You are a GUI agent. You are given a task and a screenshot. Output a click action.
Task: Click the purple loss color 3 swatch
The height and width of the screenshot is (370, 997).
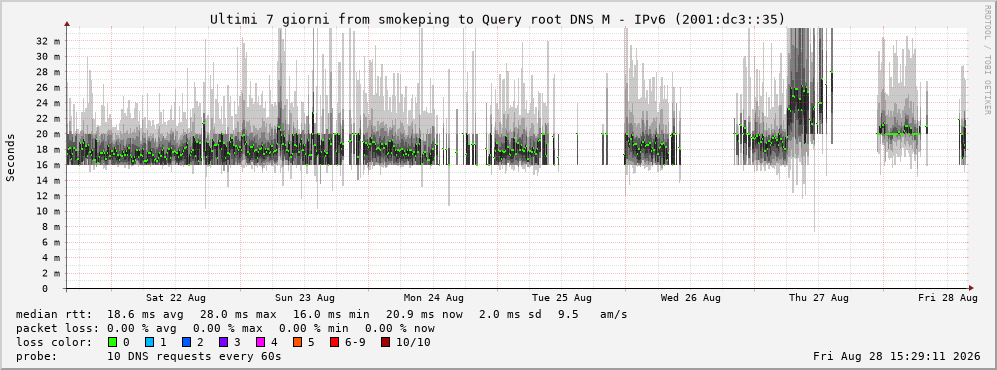coord(223,342)
